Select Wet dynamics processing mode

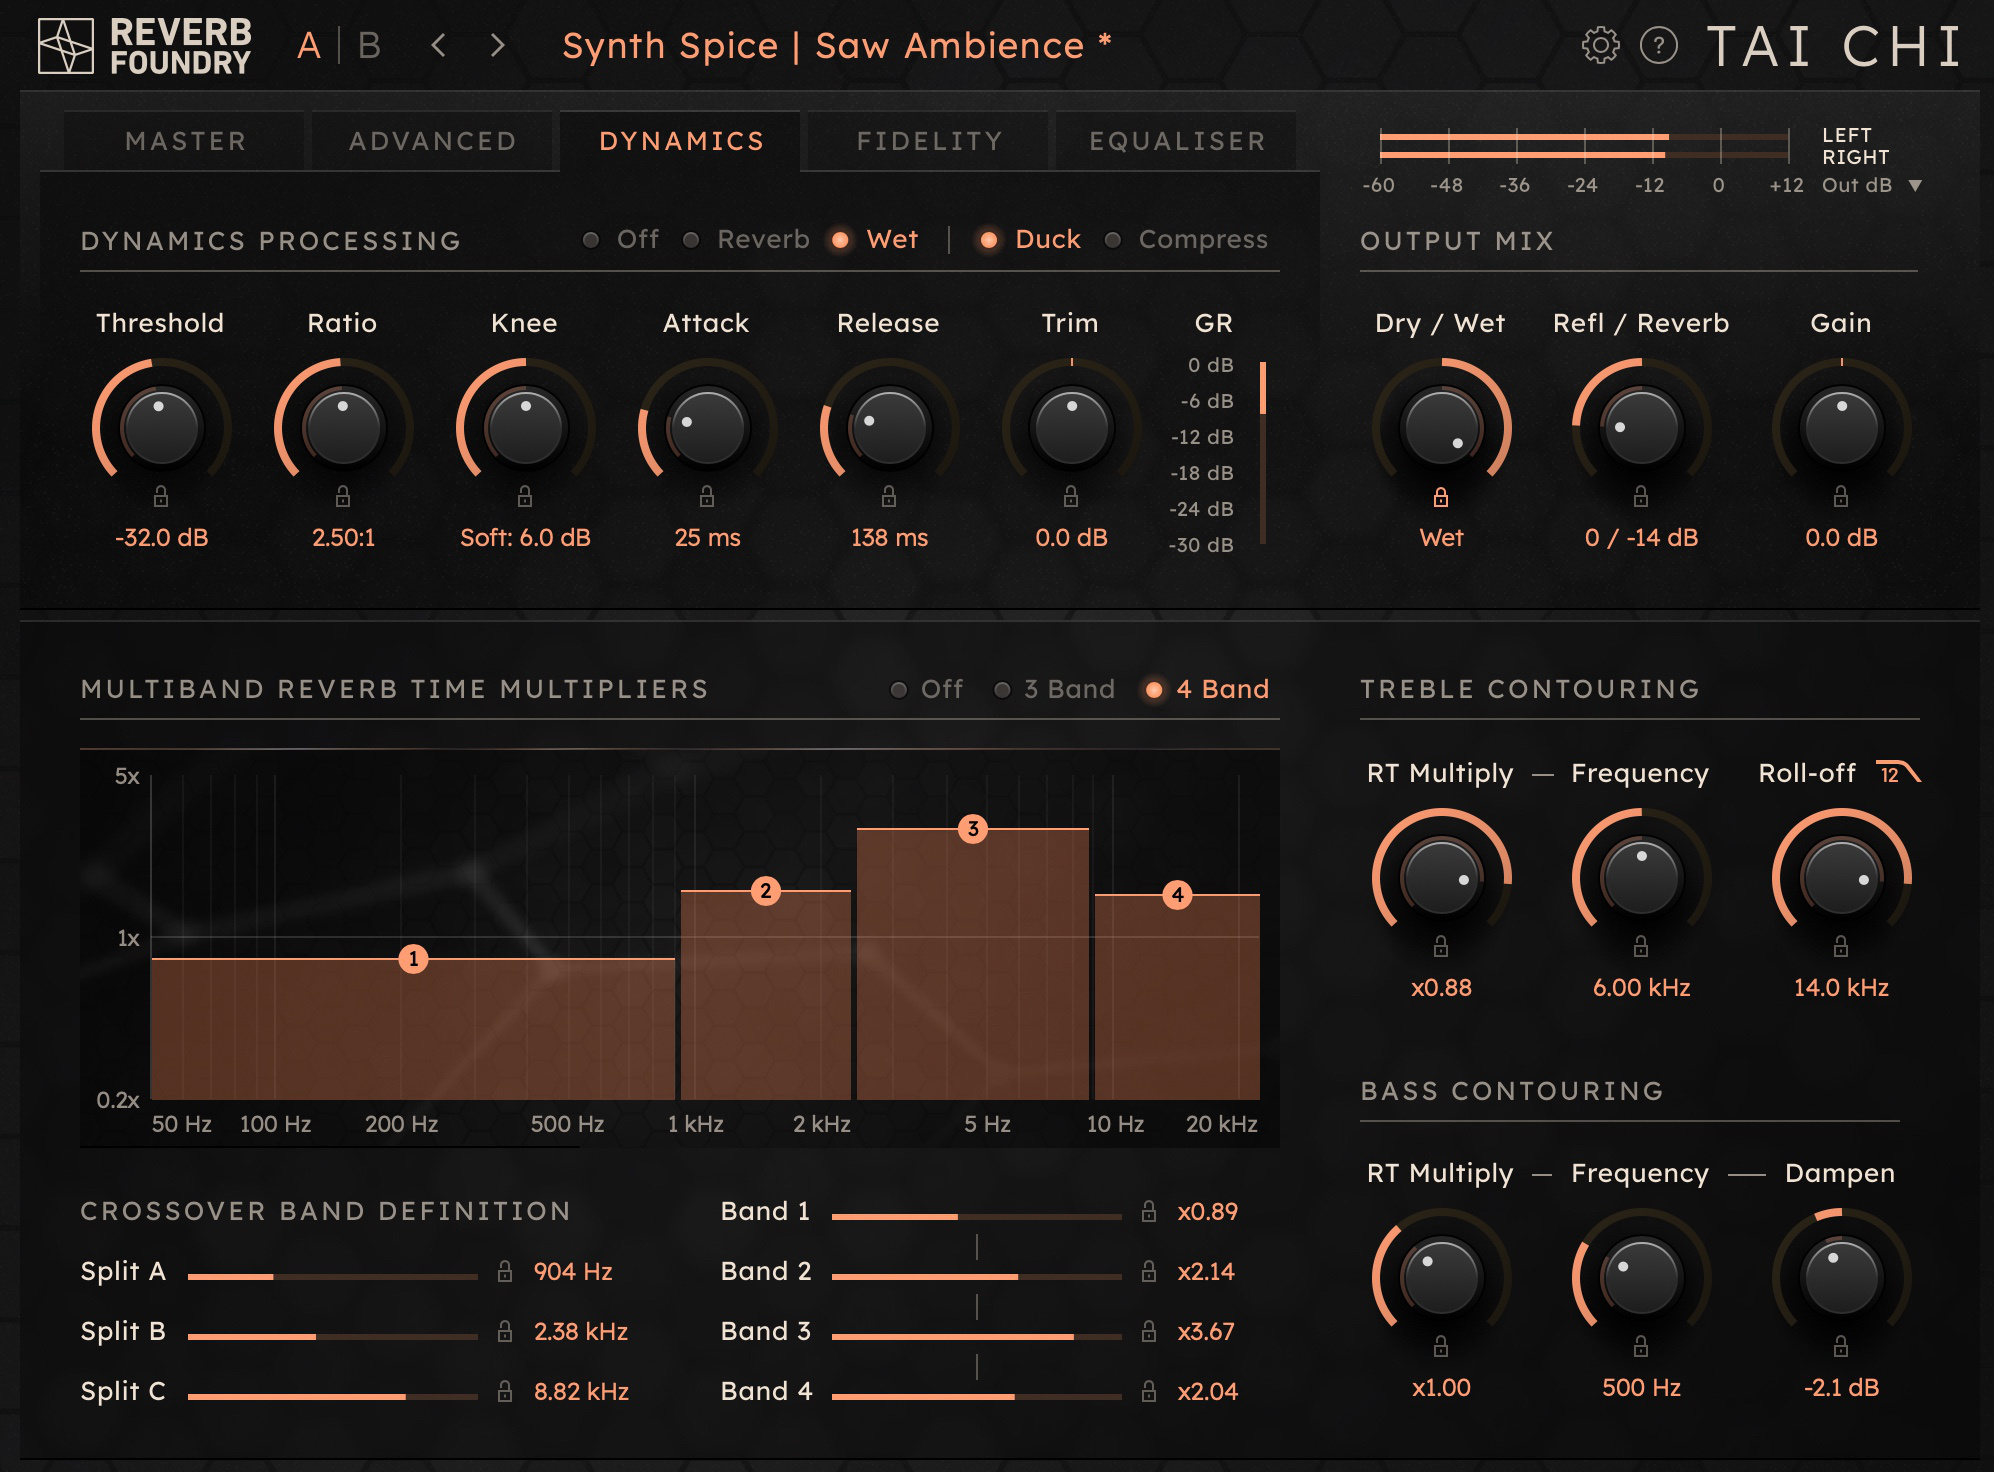(x=875, y=240)
